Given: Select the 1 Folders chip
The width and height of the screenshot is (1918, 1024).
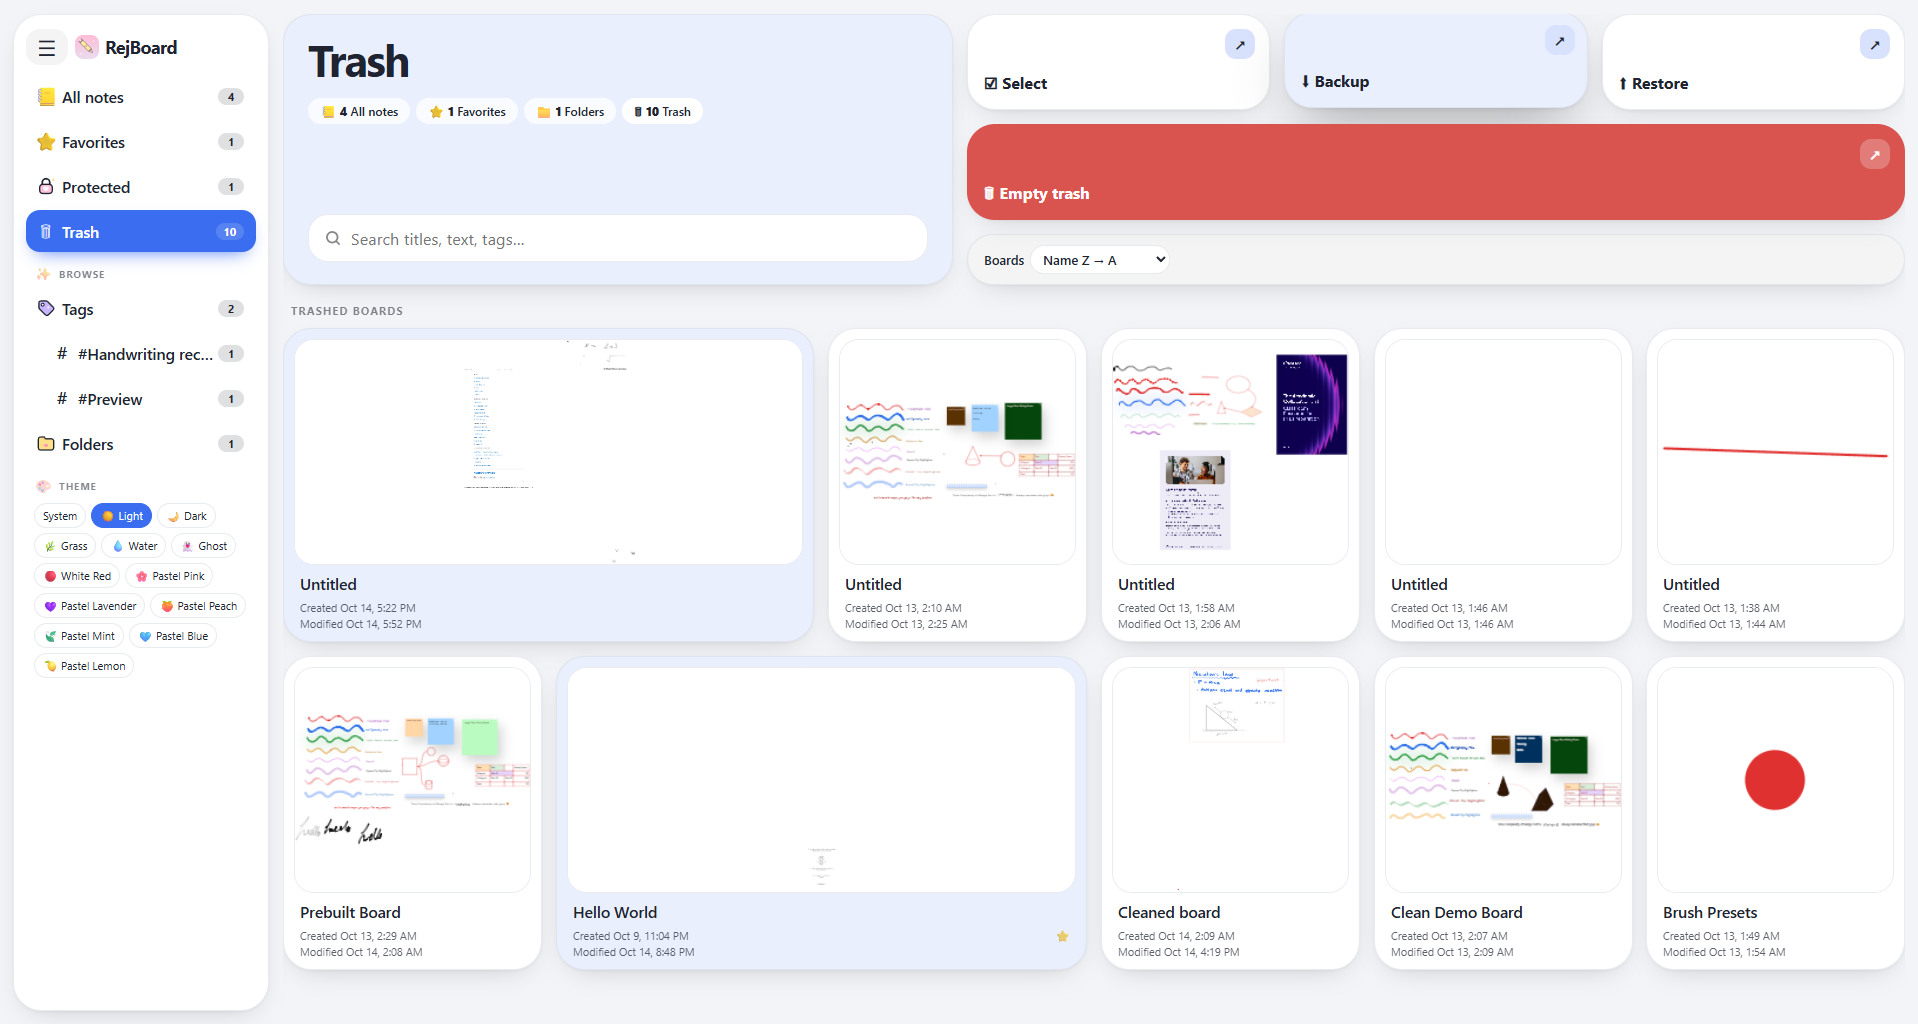Looking at the screenshot, I should click(x=571, y=112).
